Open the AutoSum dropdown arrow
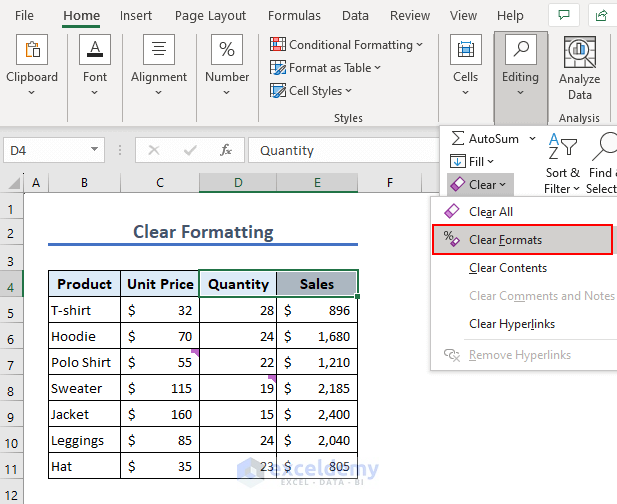Image resolution: width=617 pixels, height=504 pixels. [532, 138]
